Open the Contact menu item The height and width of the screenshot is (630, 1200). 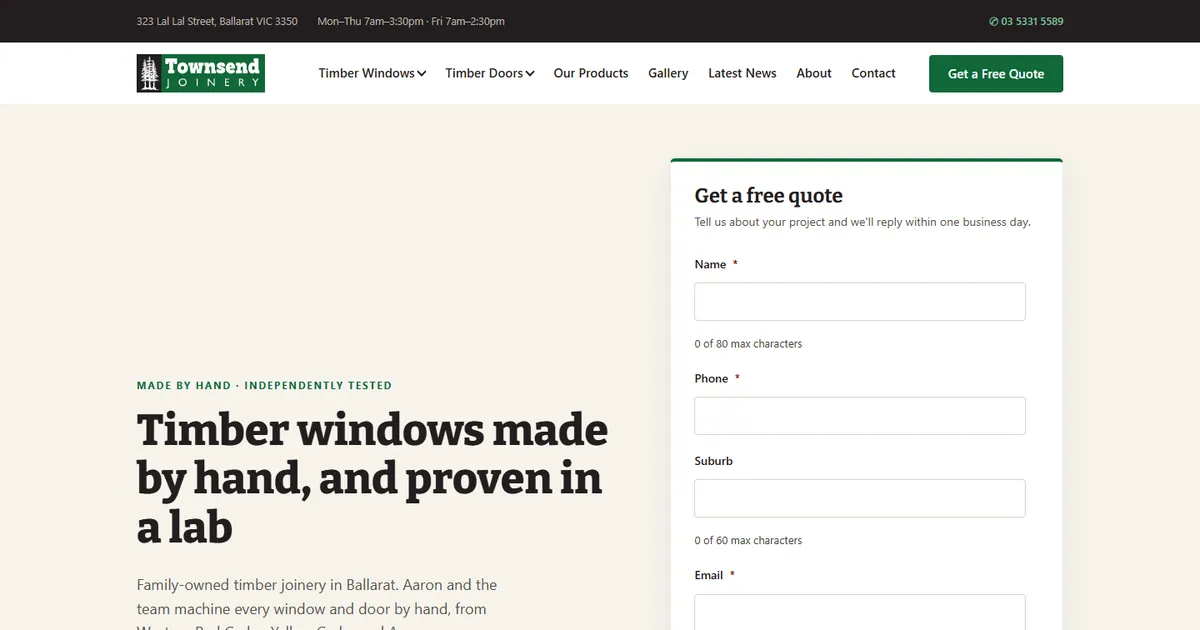(873, 73)
